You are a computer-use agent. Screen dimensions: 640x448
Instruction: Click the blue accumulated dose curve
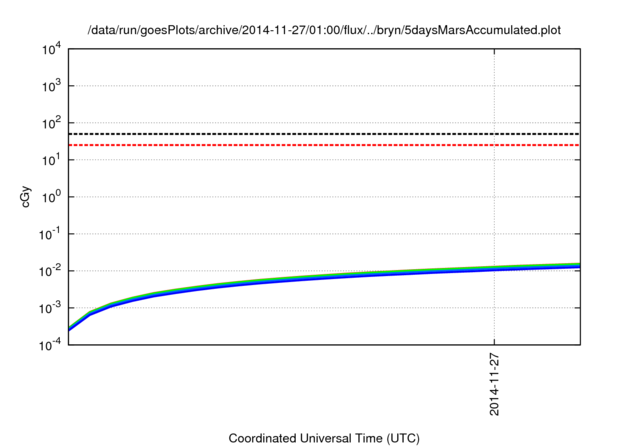[x=324, y=277]
